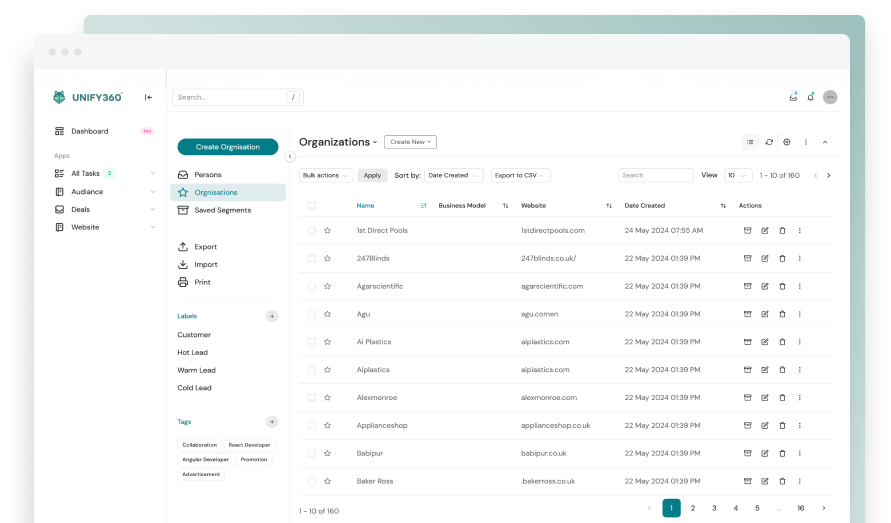Check the Babipur checkbox
Viewport: 891px width, 523px height.
tap(312, 454)
